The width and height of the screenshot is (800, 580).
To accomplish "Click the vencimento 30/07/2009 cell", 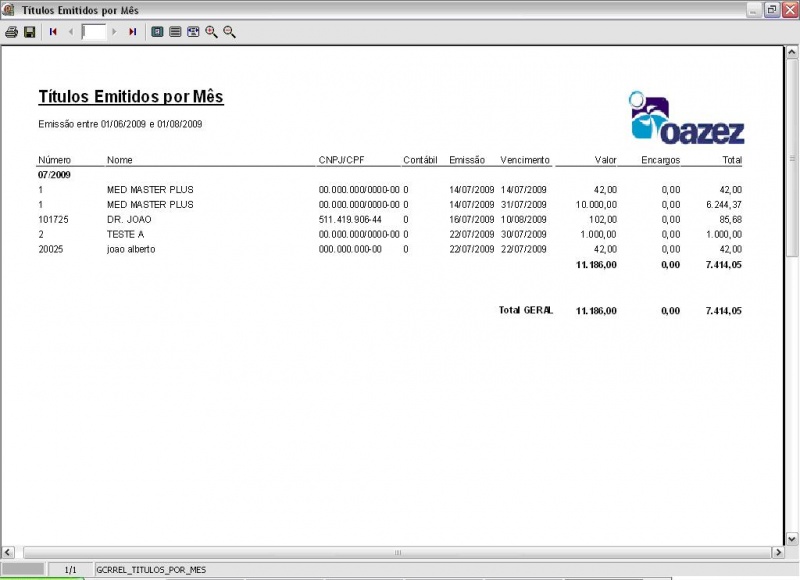I will pos(523,234).
